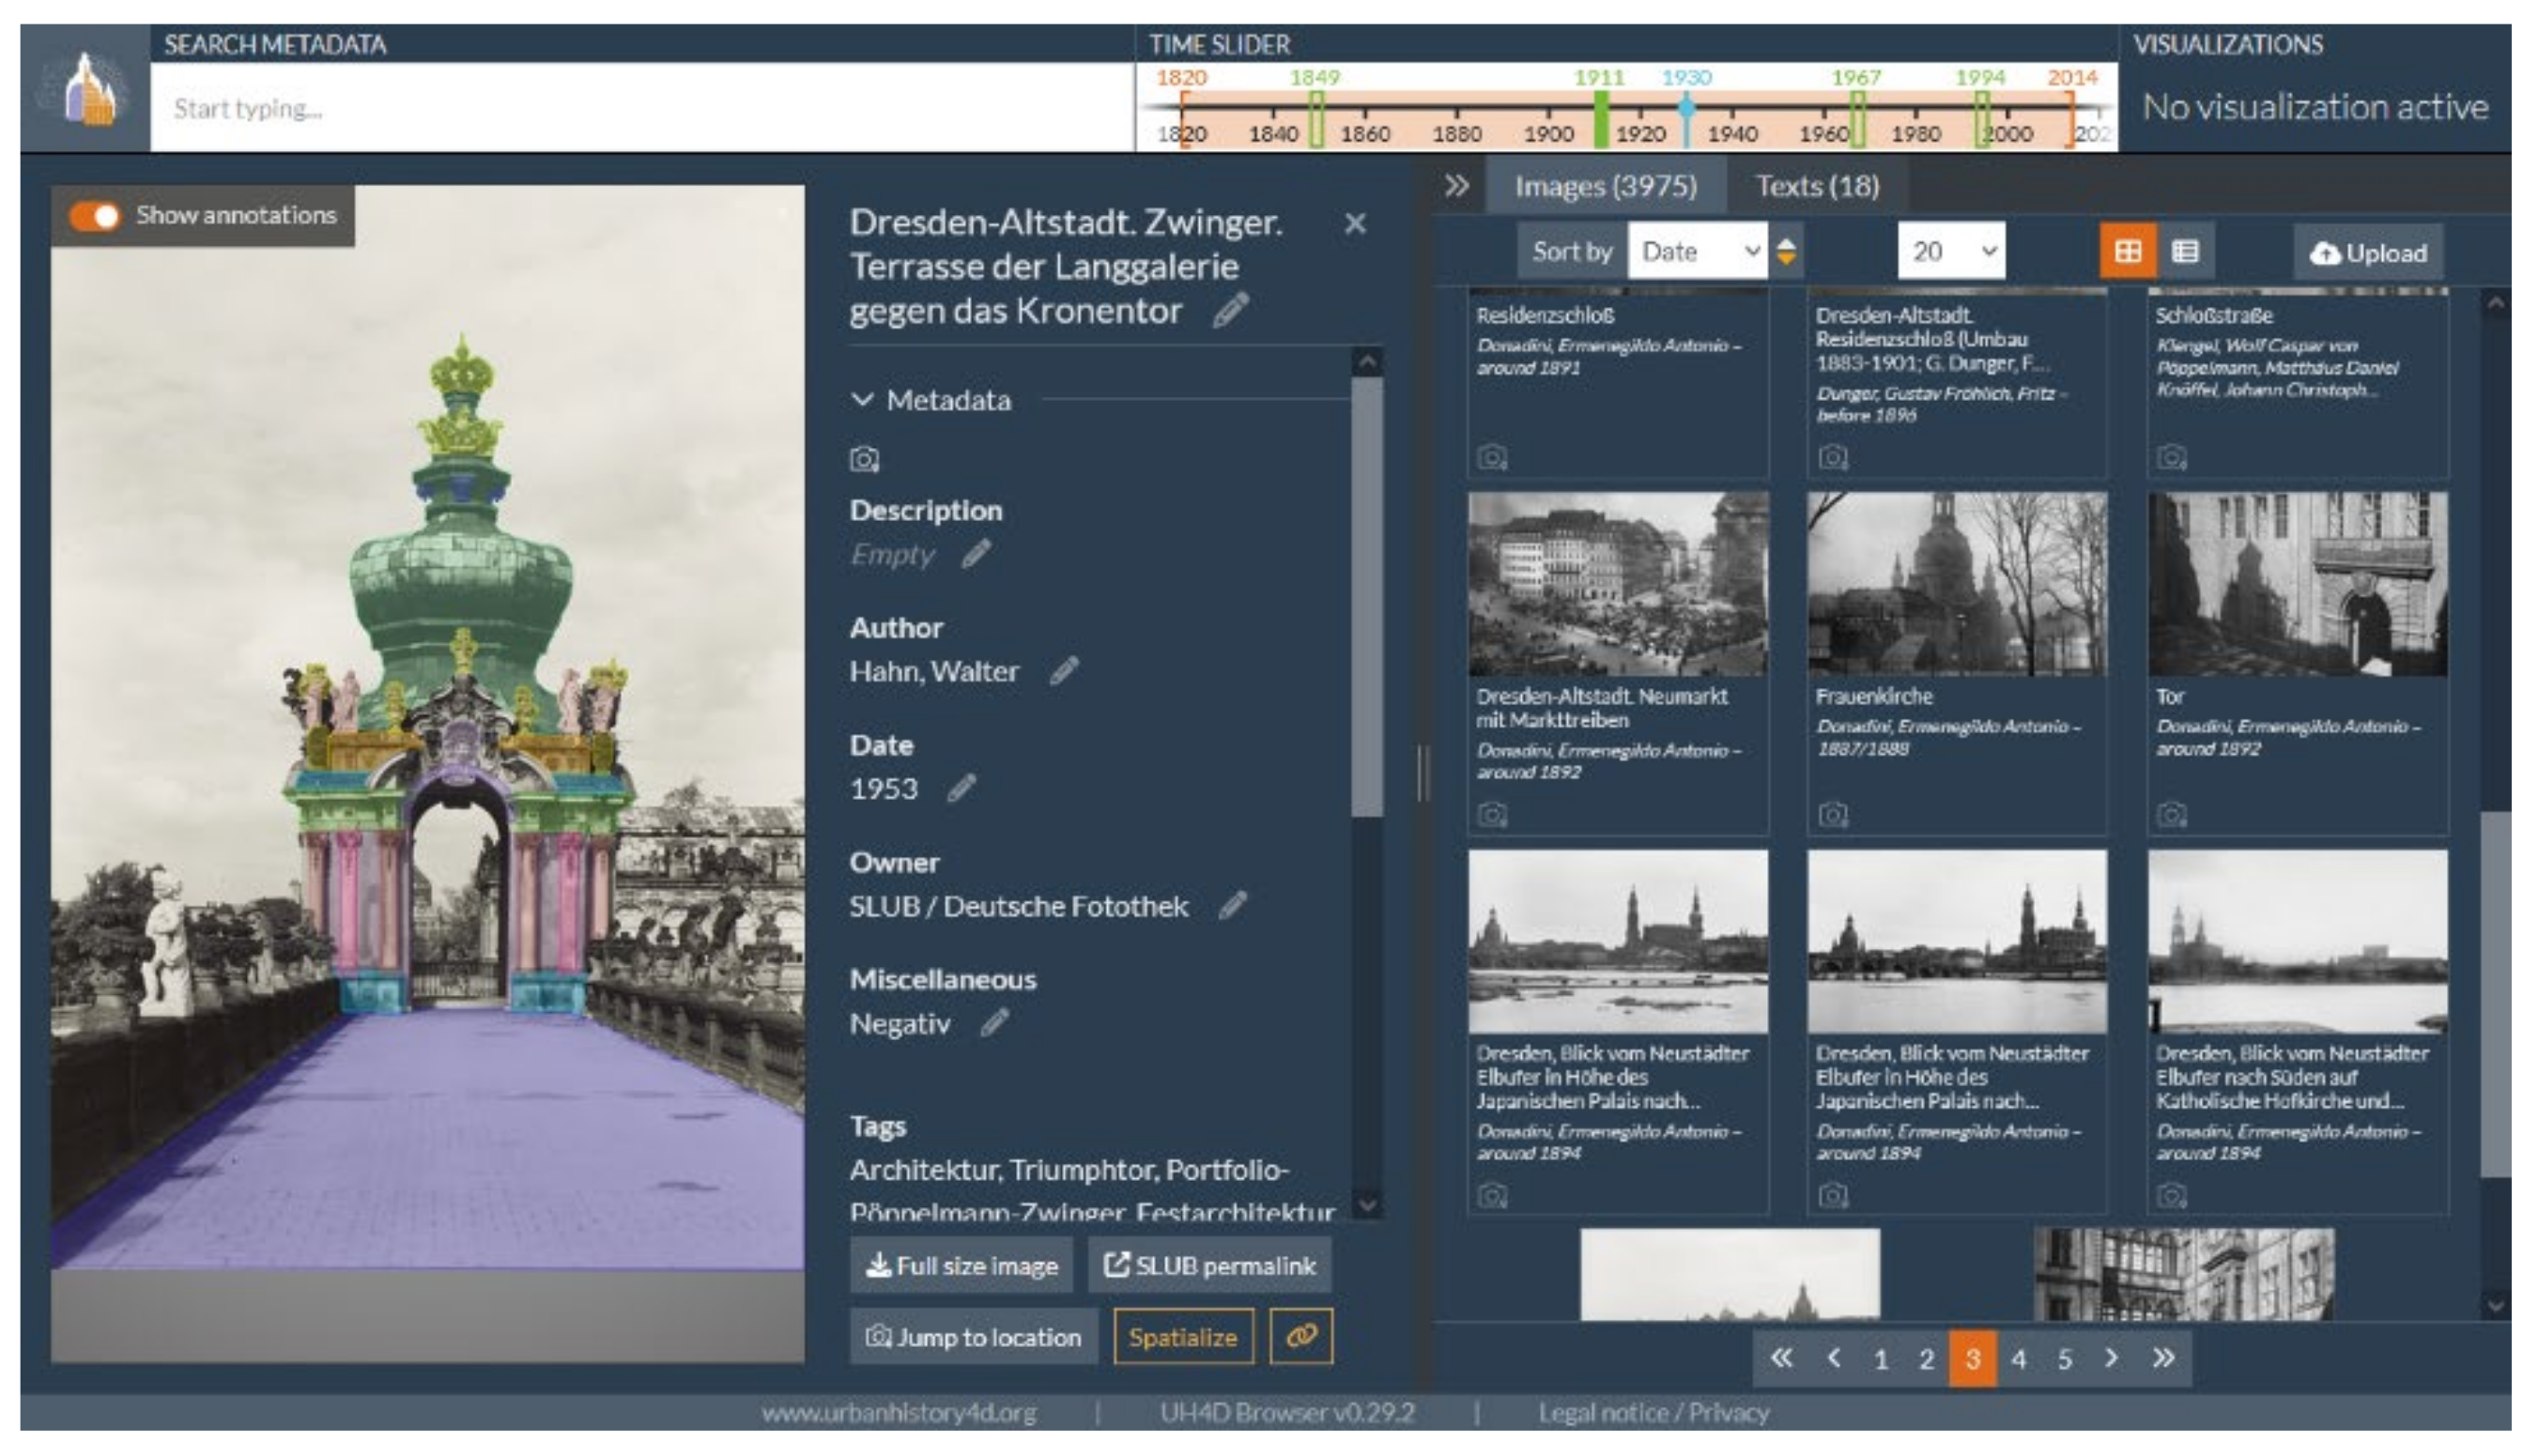The height and width of the screenshot is (1456, 2538).
Task: Switch to the list view icon
Action: pos(2185,251)
